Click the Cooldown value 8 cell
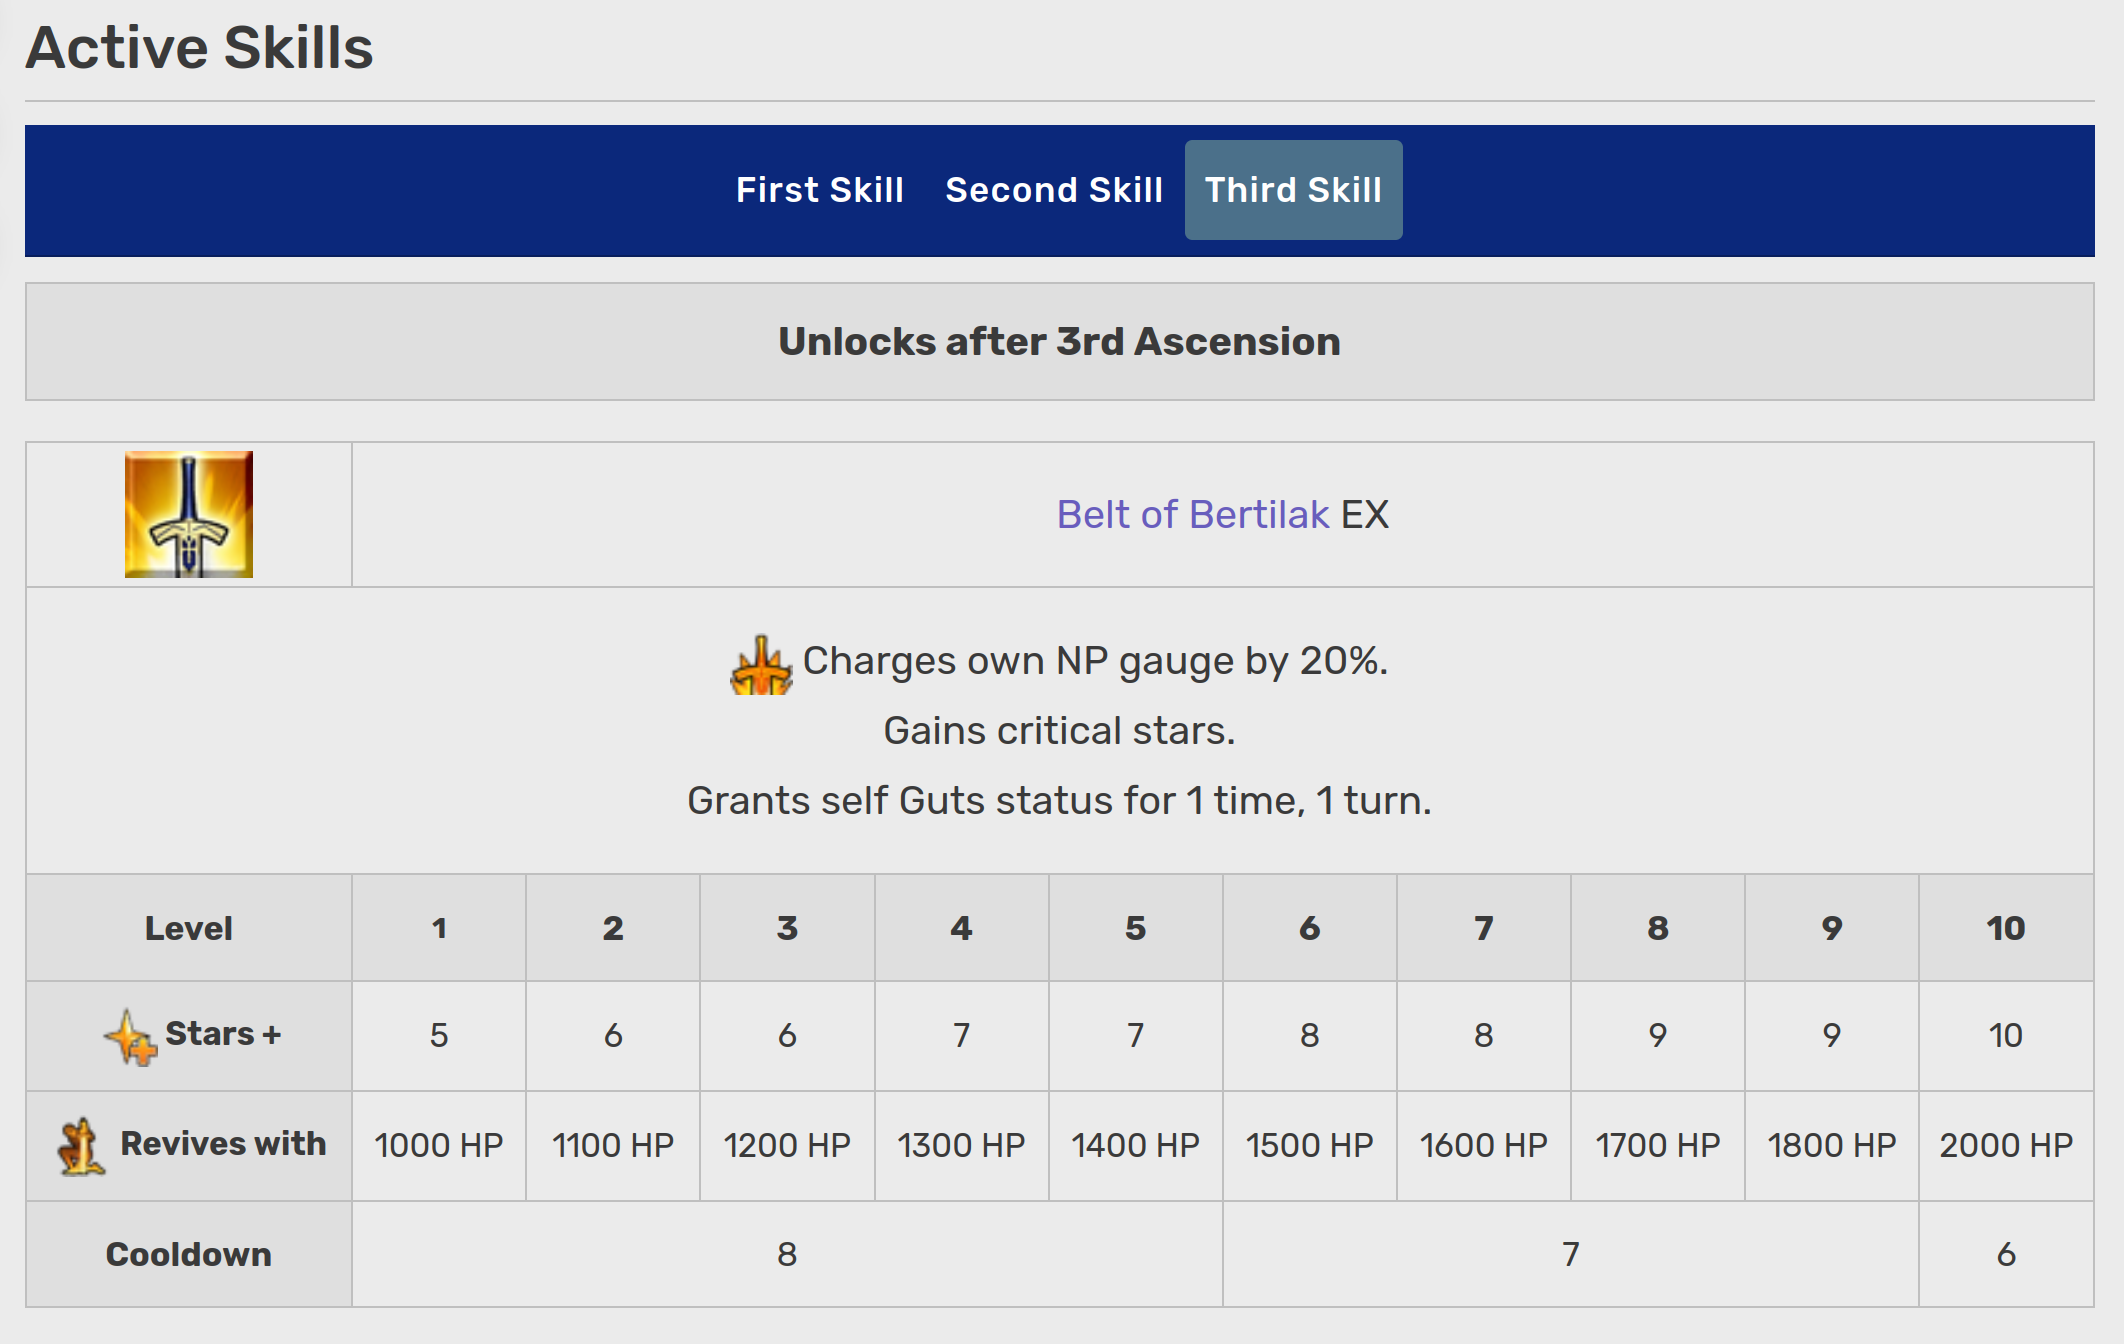The height and width of the screenshot is (1344, 2124). 787,1254
